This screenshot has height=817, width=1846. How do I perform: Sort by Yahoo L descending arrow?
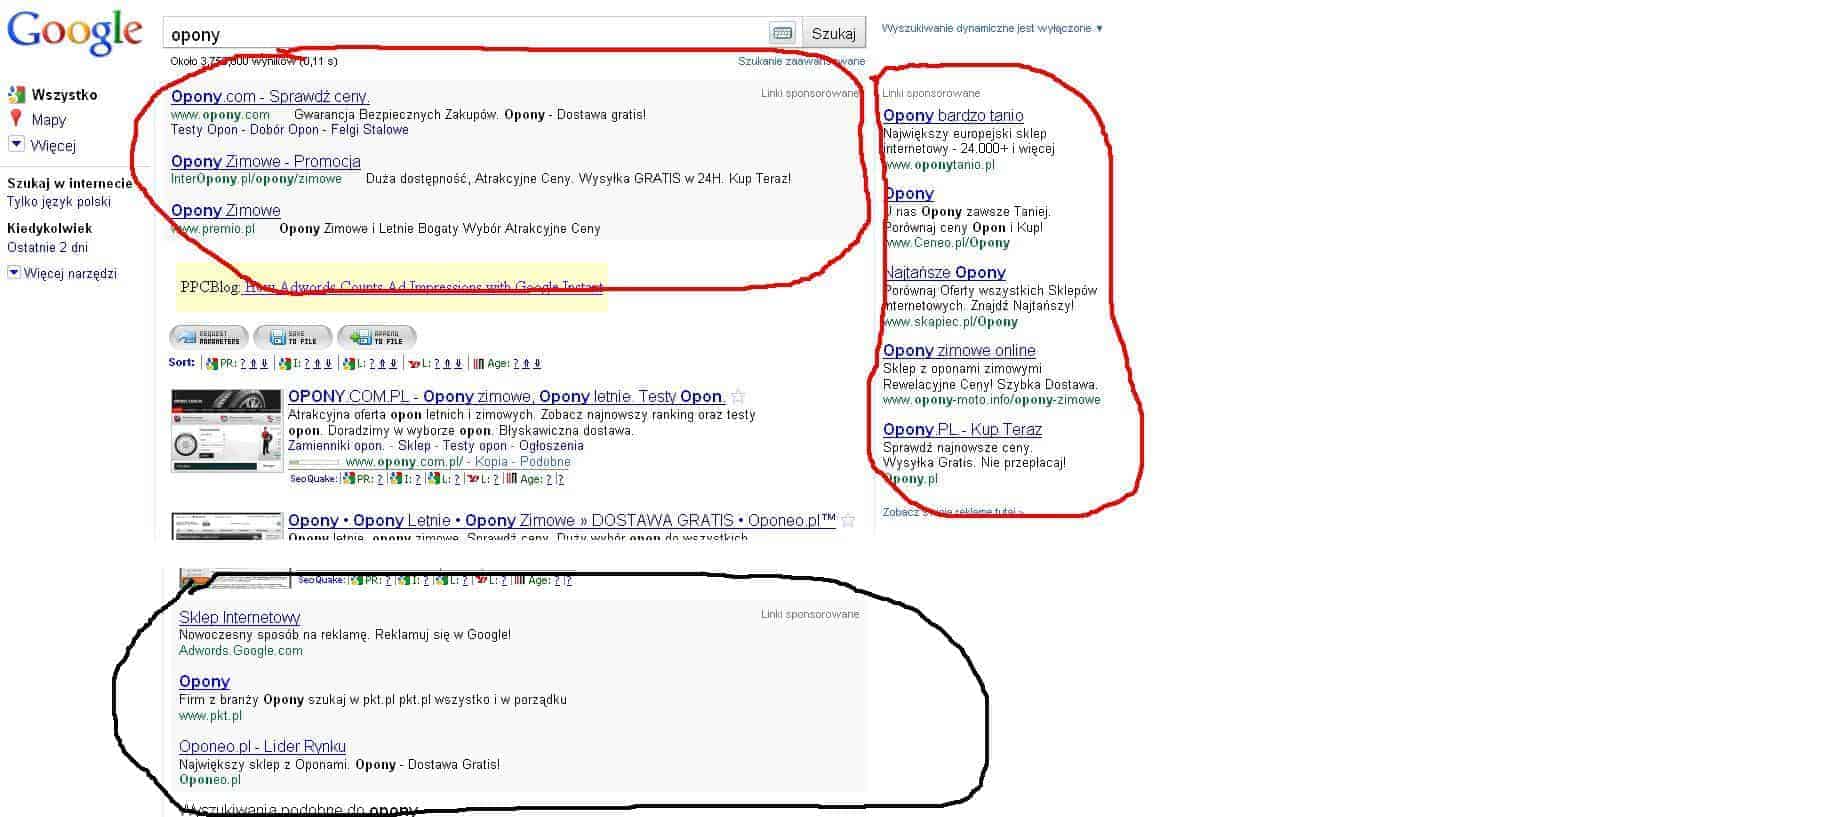point(458,364)
